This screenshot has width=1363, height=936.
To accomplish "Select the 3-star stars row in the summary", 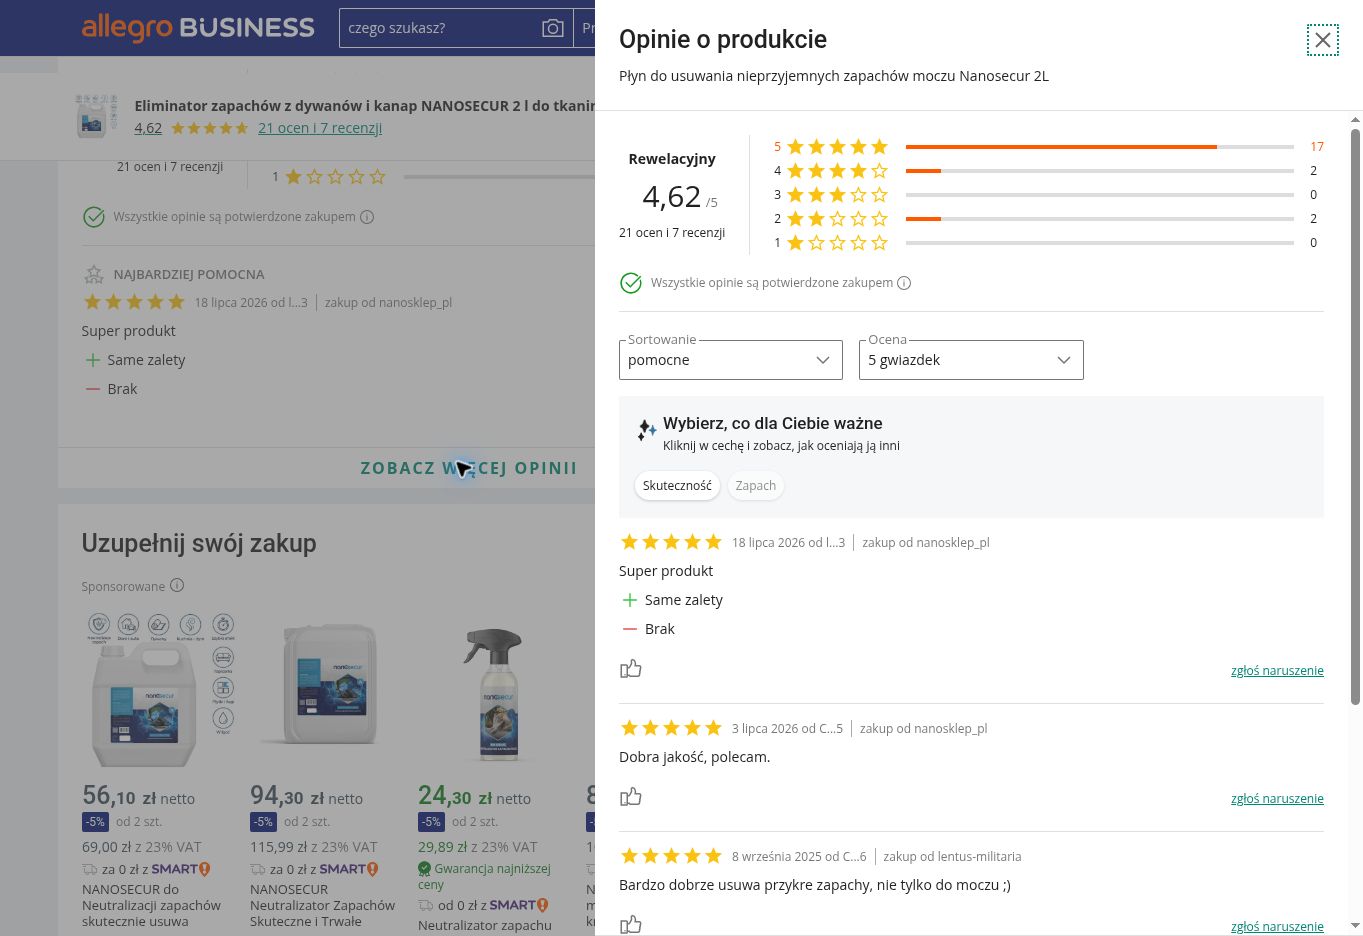I will [x=837, y=195].
